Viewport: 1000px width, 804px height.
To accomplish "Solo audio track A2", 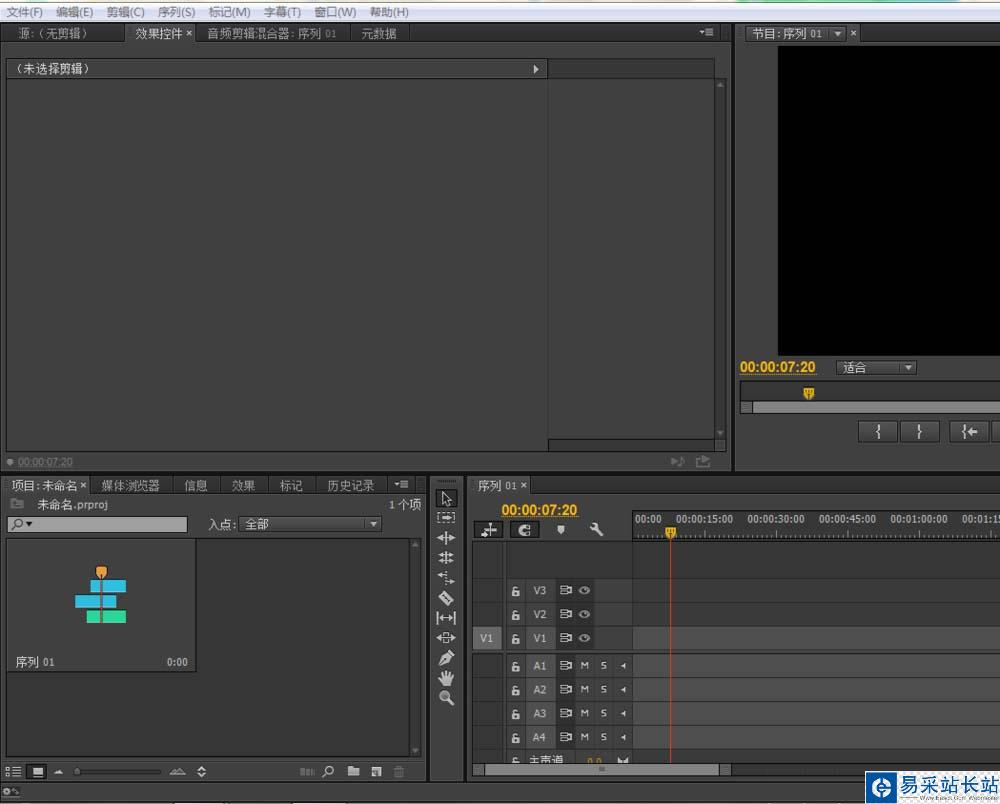I will [x=604, y=690].
